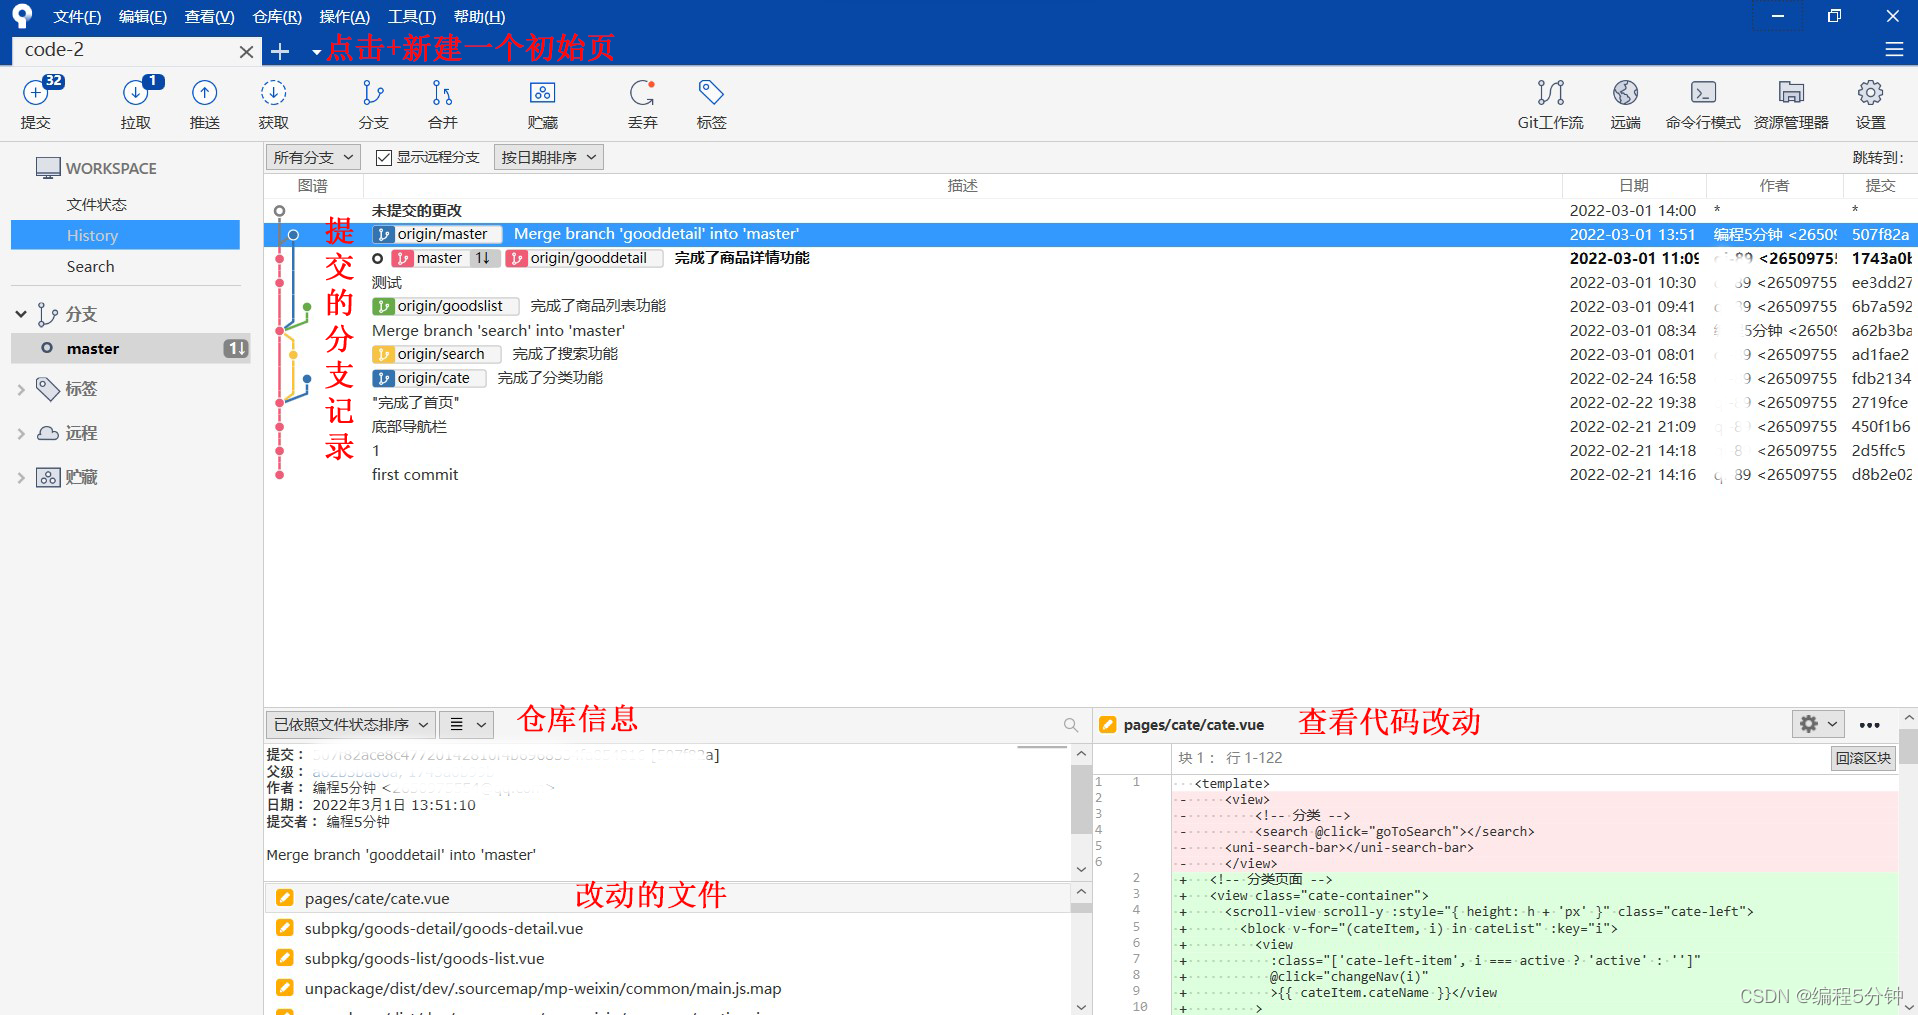
Task: Open the 文件(F) menu
Action: point(77,17)
